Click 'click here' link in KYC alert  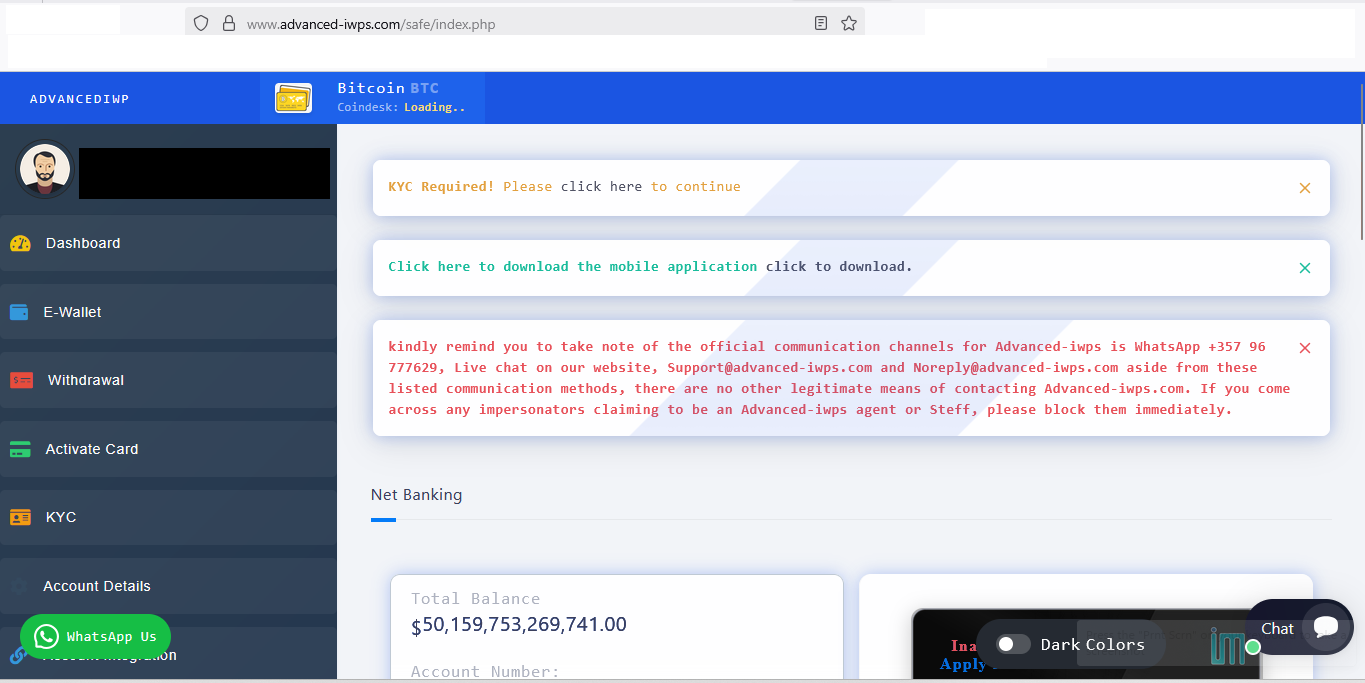click(601, 187)
